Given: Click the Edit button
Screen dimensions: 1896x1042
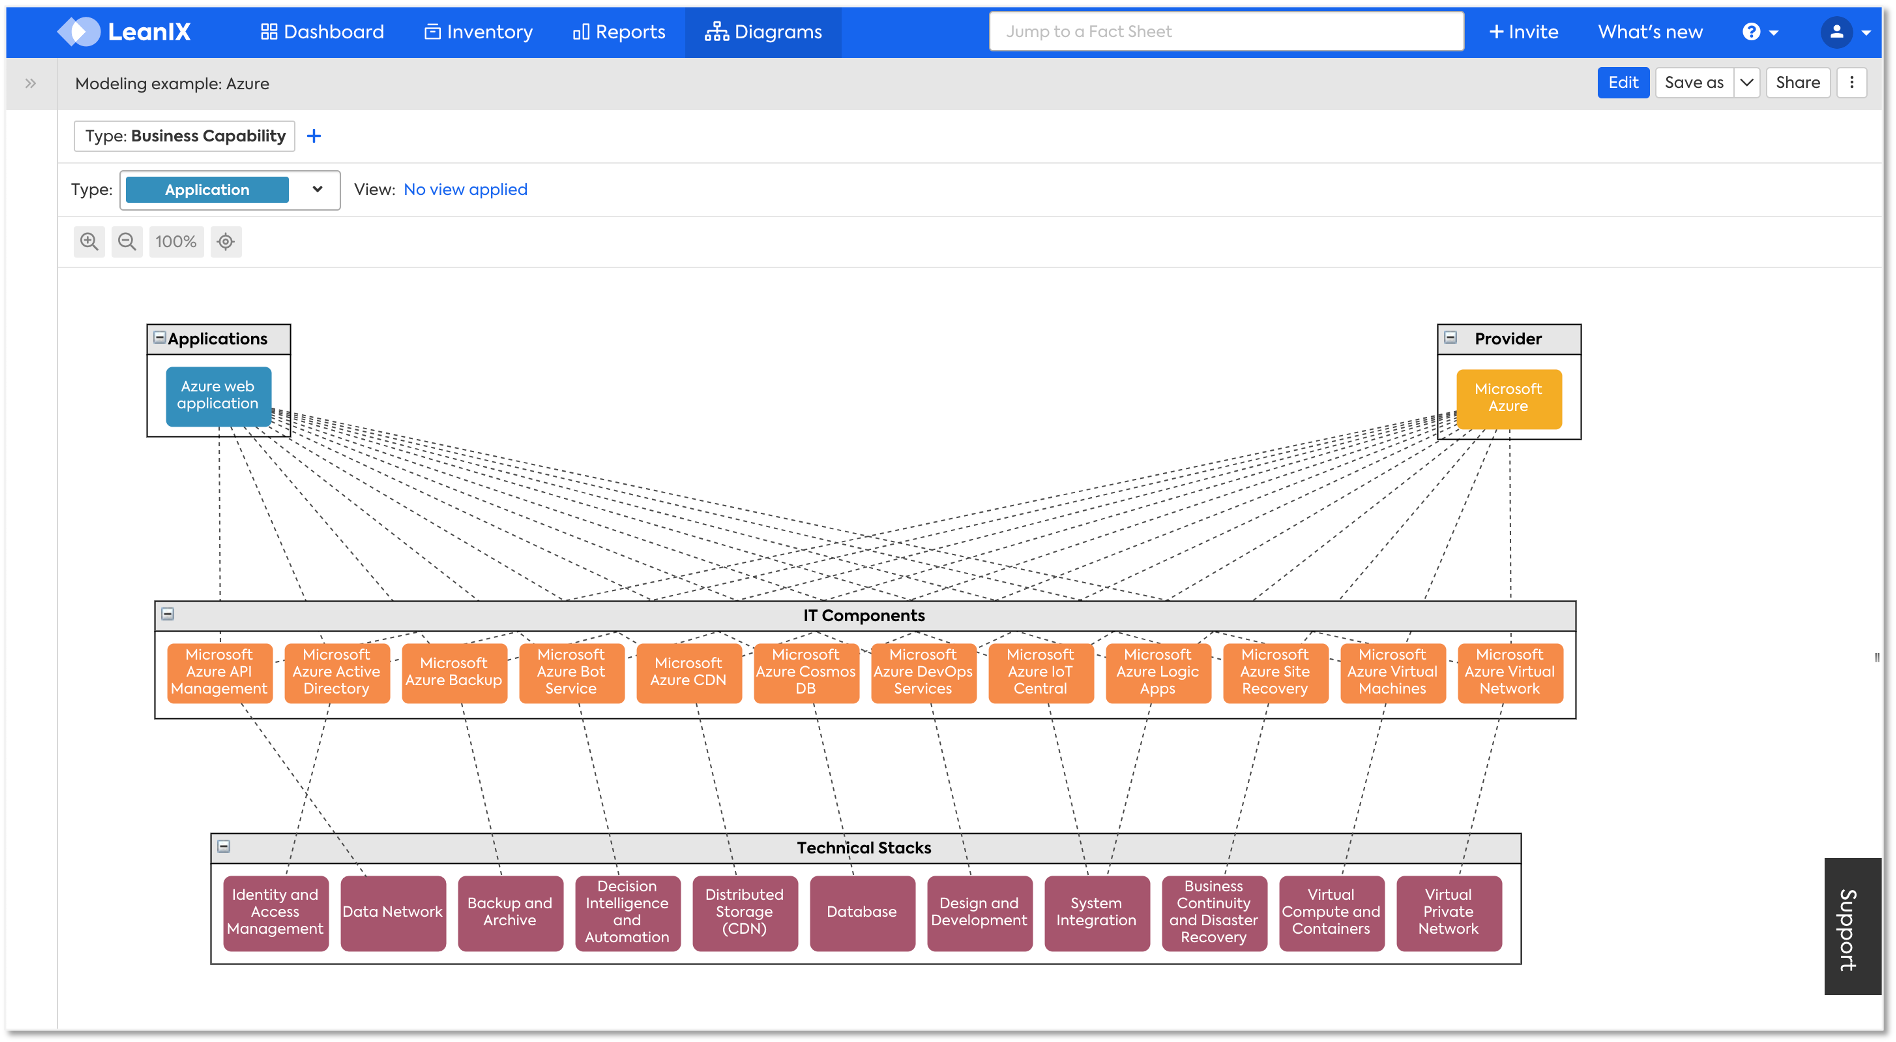Looking at the screenshot, I should pyautogui.click(x=1623, y=83).
